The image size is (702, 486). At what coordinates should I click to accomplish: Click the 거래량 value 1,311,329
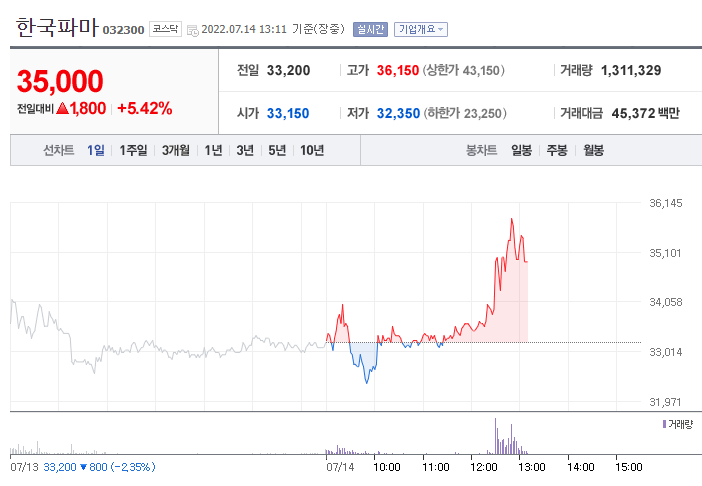pos(631,70)
